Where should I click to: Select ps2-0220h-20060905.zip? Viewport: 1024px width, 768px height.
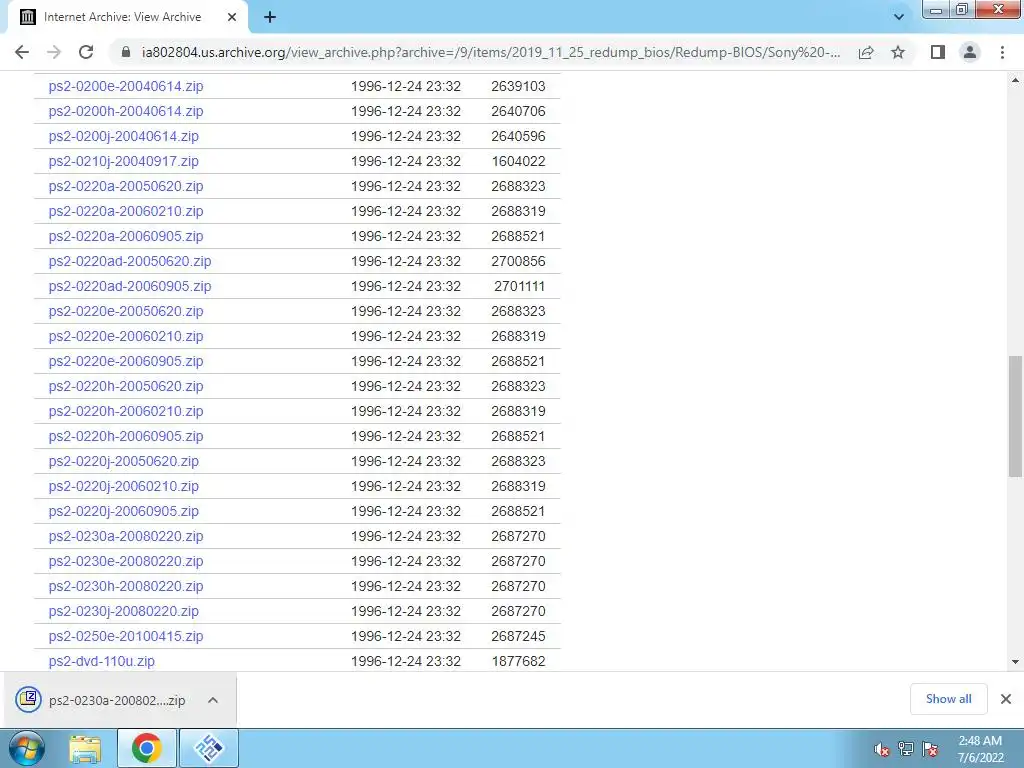(x=125, y=436)
